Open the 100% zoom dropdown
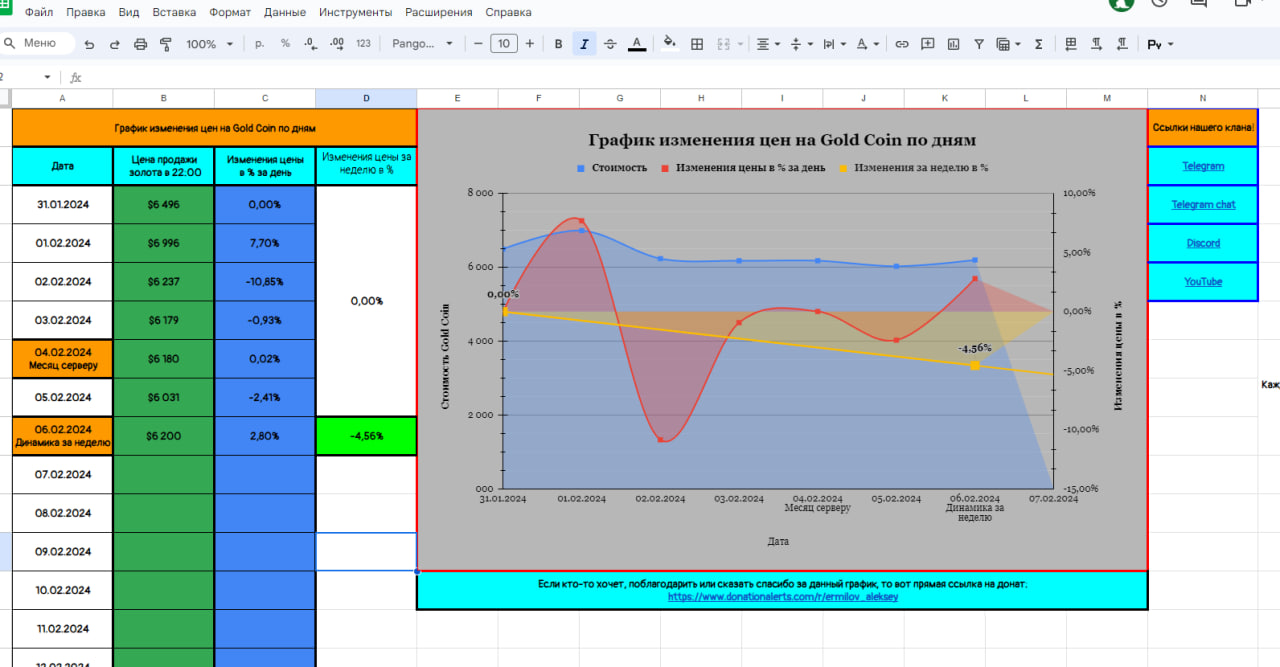This screenshot has height=667, width=1280. point(209,44)
